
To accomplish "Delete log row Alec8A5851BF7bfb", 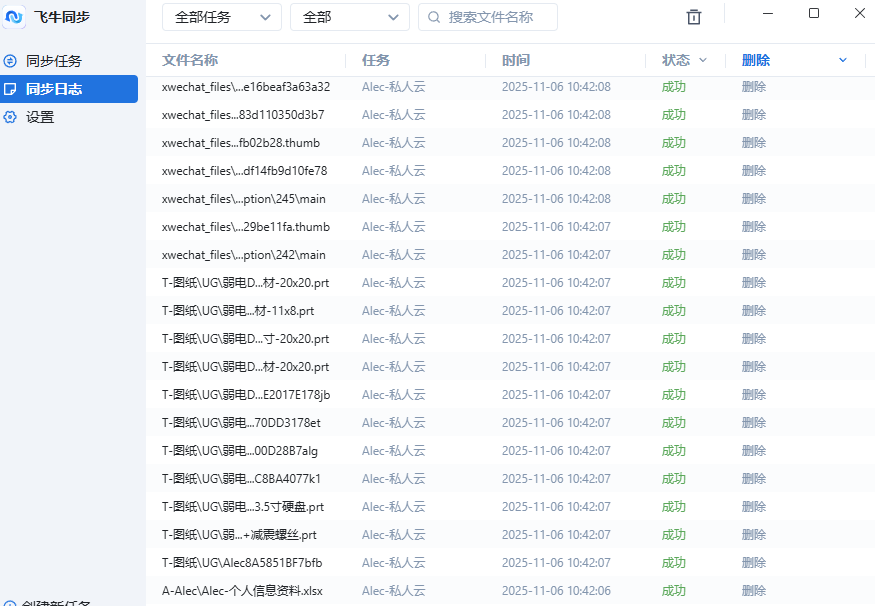I will pyautogui.click(x=753, y=563).
